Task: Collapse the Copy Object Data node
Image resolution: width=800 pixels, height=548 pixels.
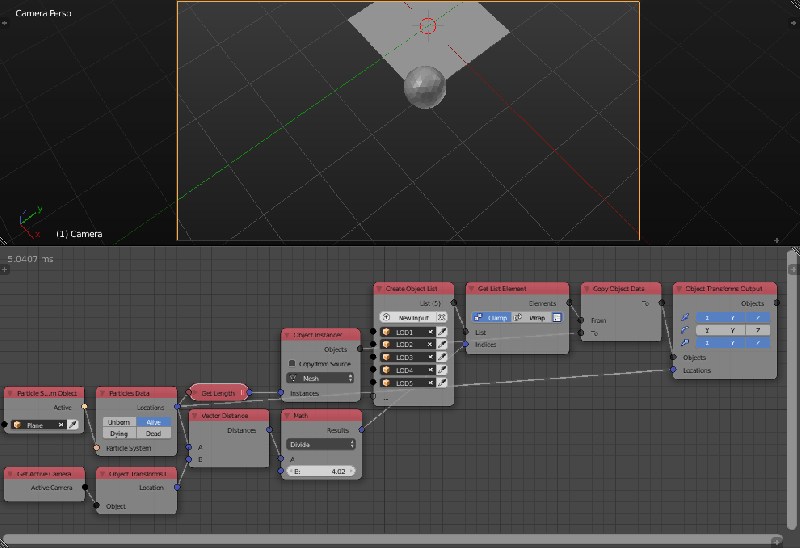Action: click(x=587, y=289)
